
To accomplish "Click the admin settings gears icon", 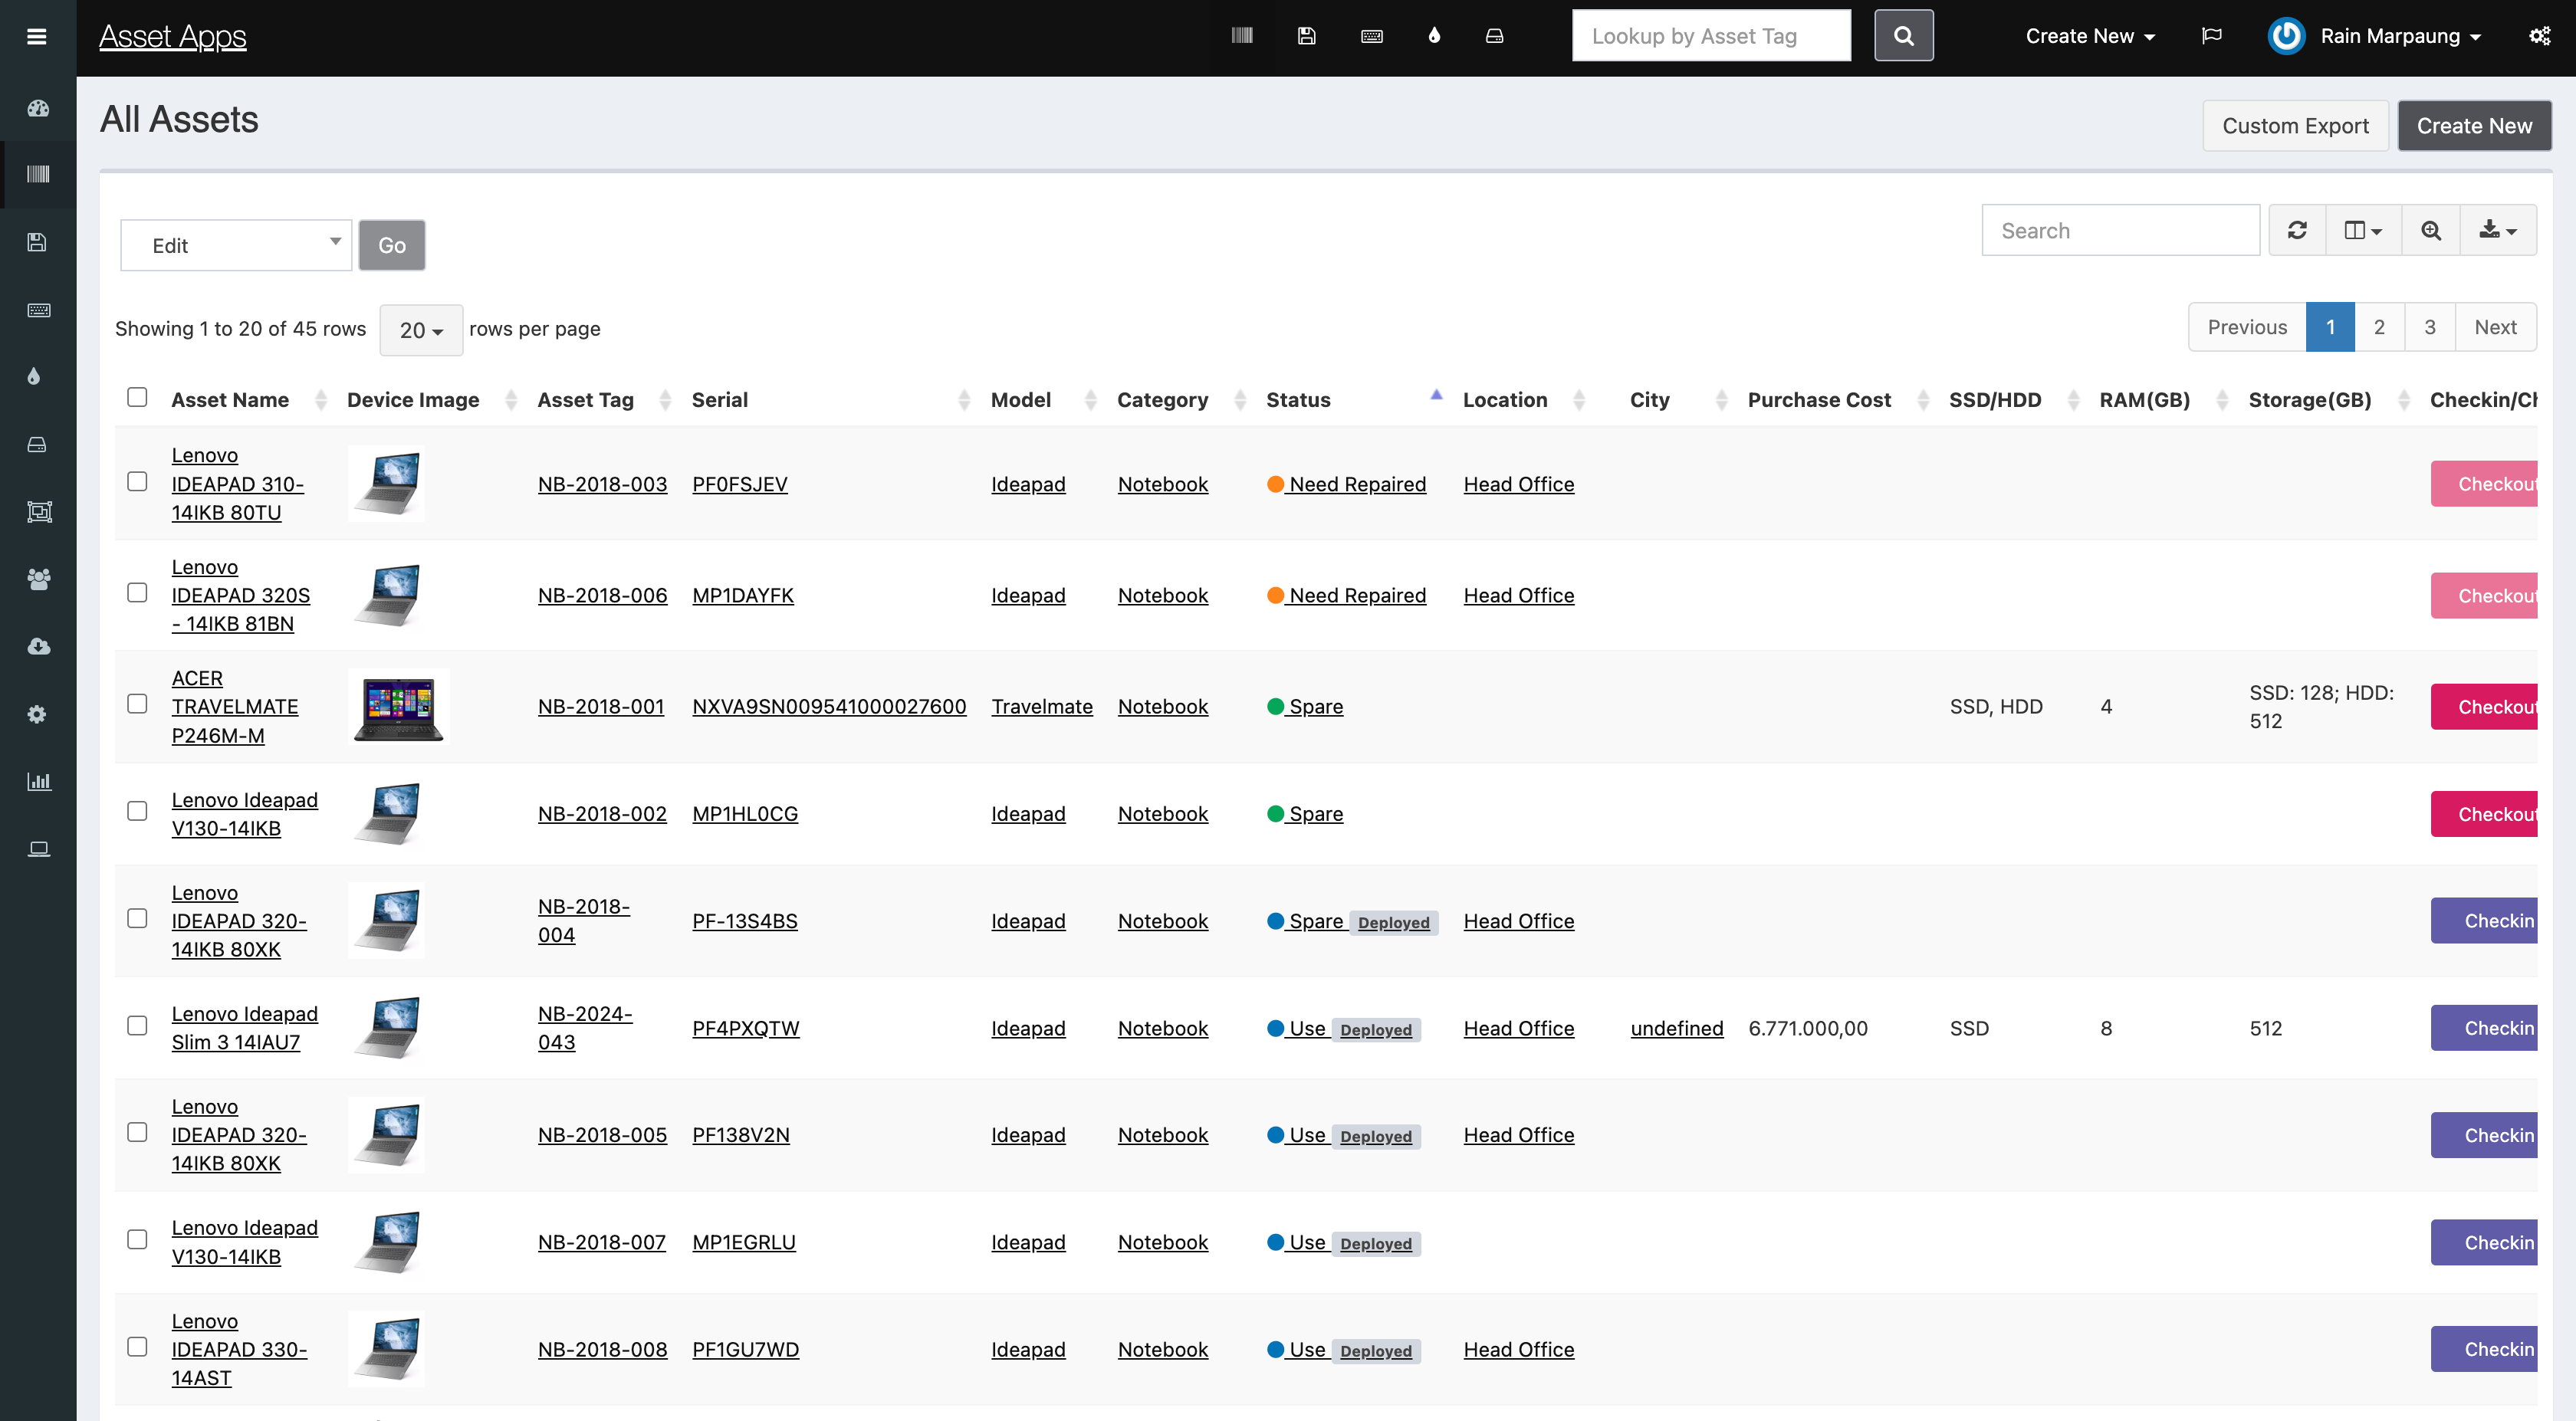I will coord(2539,36).
